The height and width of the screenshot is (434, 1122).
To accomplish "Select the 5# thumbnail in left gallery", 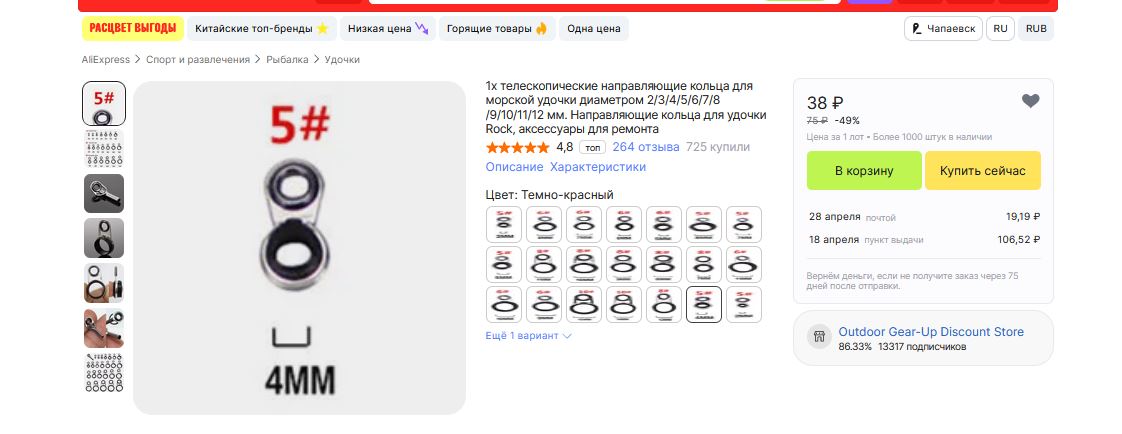I will pos(104,104).
